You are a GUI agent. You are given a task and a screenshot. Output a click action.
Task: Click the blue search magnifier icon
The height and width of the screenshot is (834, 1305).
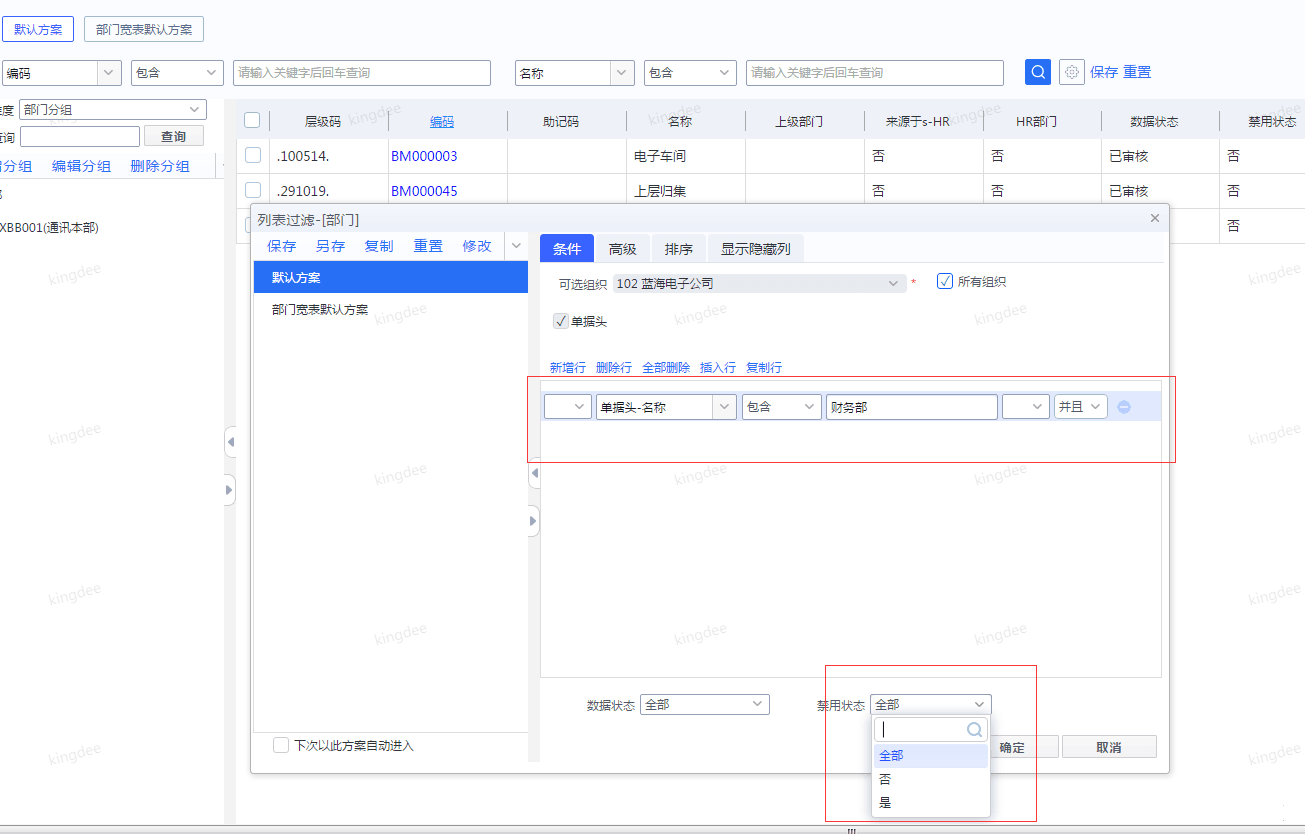tap(1037, 71)
